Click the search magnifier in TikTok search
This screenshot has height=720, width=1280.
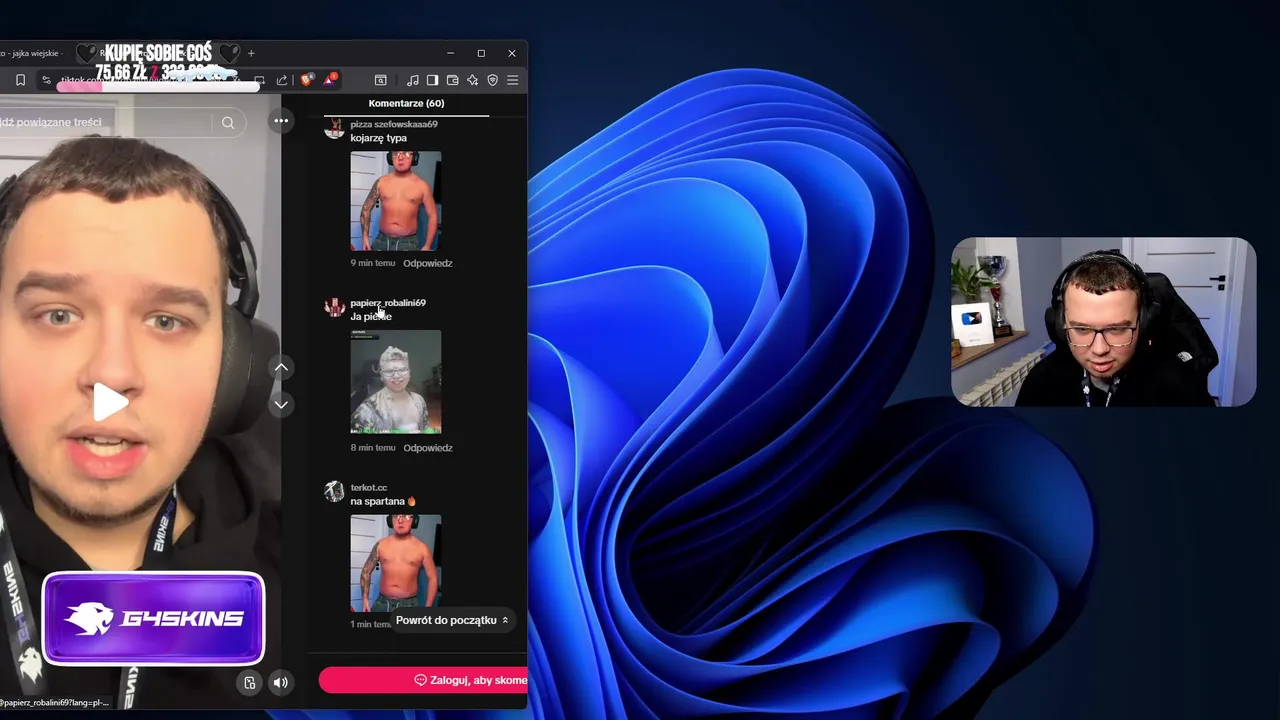point(228,122)
